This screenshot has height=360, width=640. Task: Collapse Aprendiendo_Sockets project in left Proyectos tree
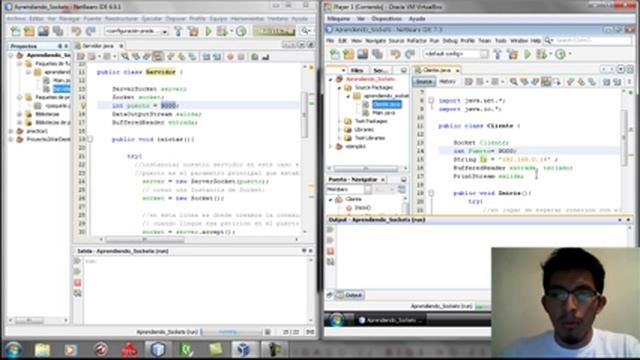point(11,55)
